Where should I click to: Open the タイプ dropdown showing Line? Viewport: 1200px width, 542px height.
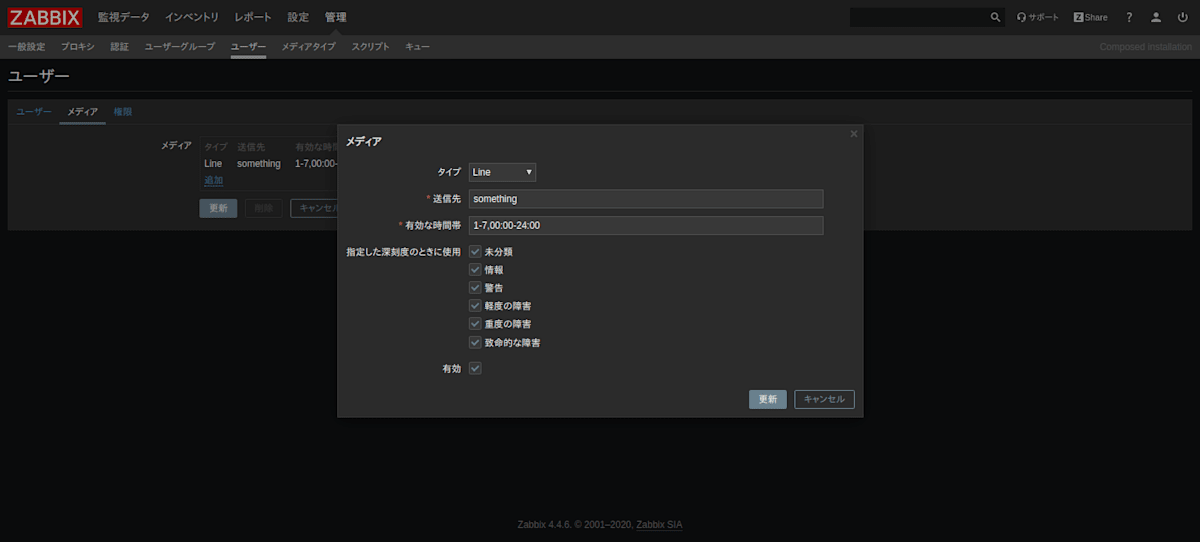pos(502,172)
